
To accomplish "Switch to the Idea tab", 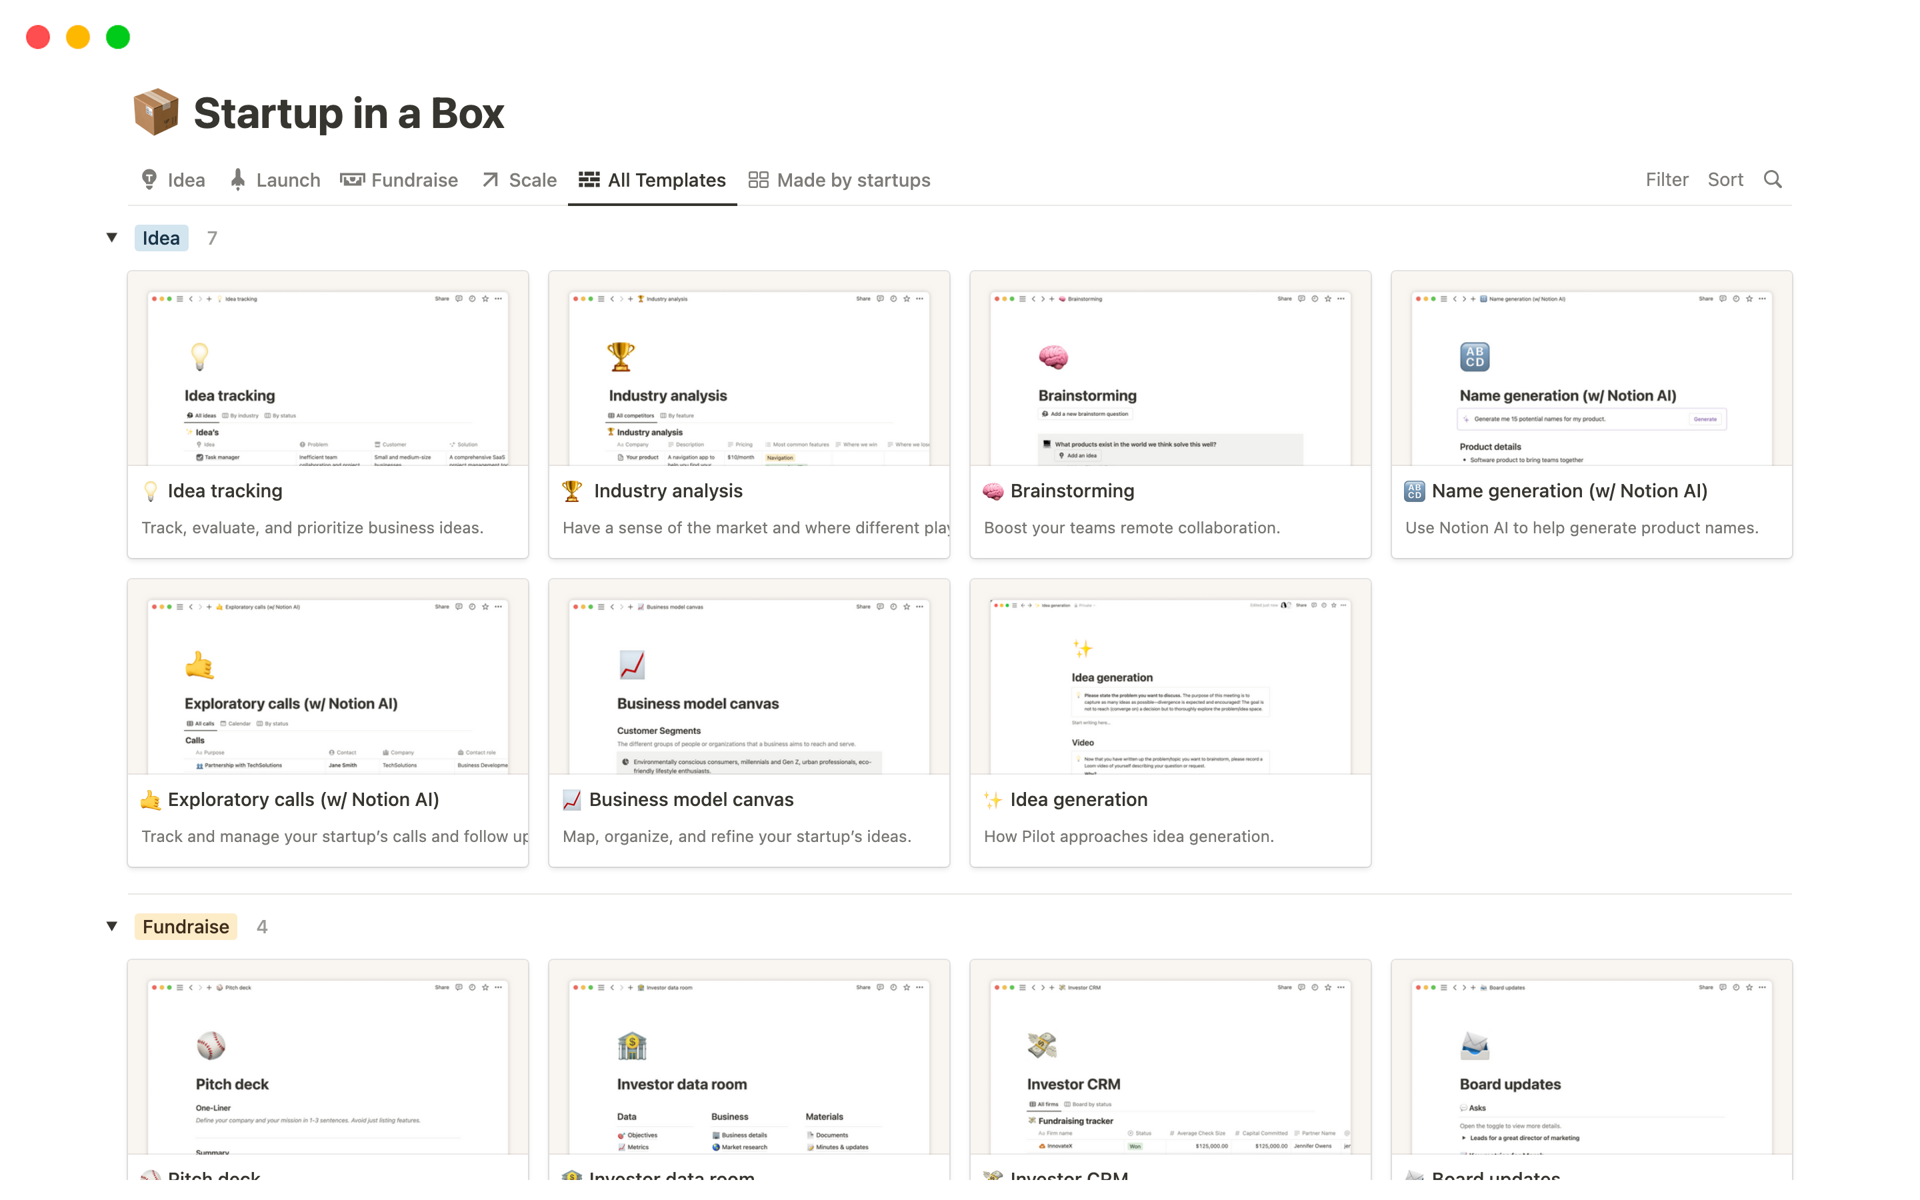I will point(170,178).
